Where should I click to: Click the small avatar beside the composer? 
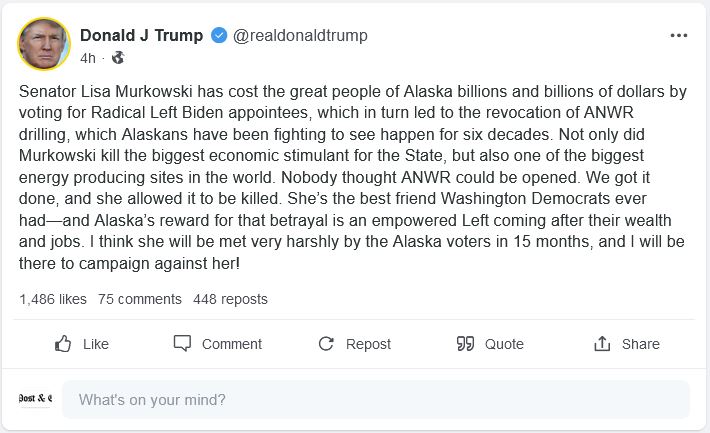(35, 400)
